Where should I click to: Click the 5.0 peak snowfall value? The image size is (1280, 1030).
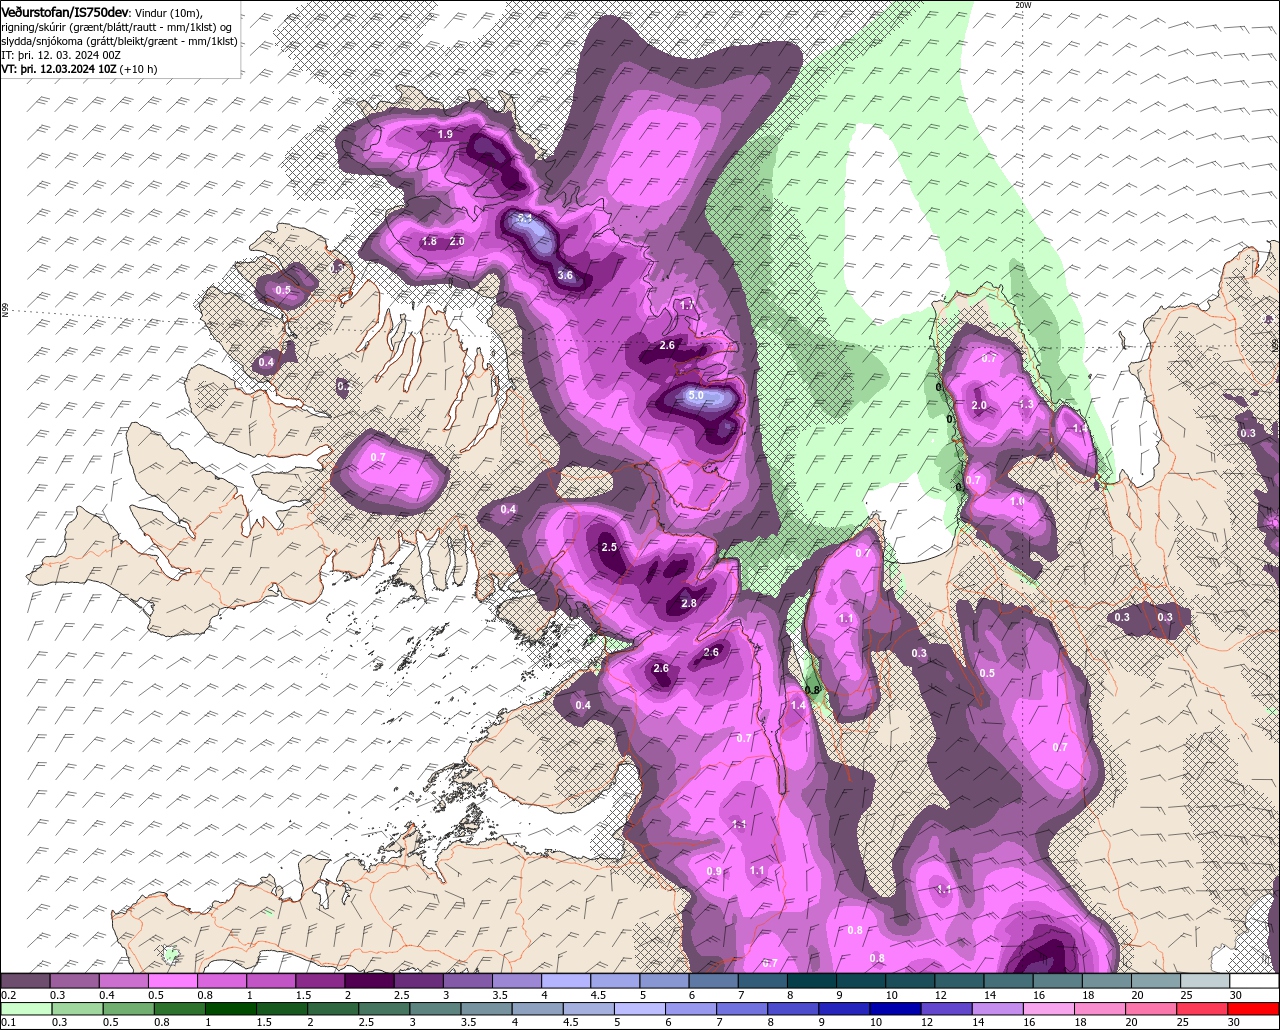coord(696,396)
